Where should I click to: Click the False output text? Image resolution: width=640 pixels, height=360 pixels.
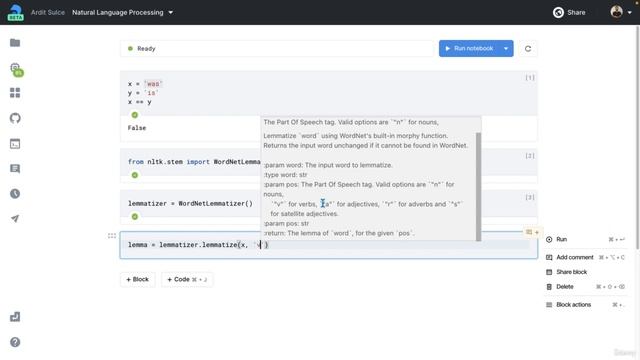pos(137,128)
